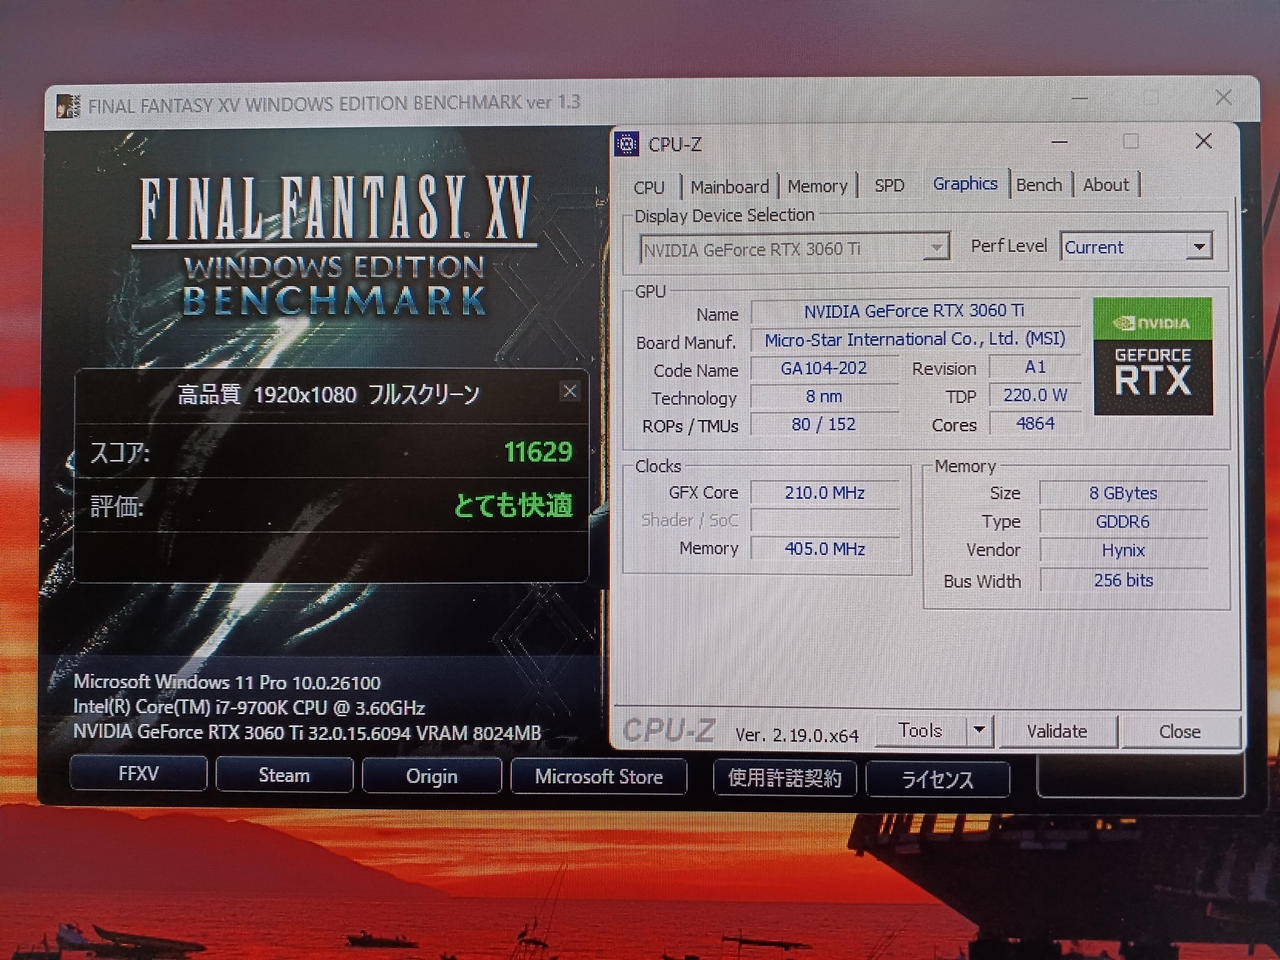Click the GFX Core clock value 210.0 MHz
Screen dimensions: 1280x960
point(825,493)
